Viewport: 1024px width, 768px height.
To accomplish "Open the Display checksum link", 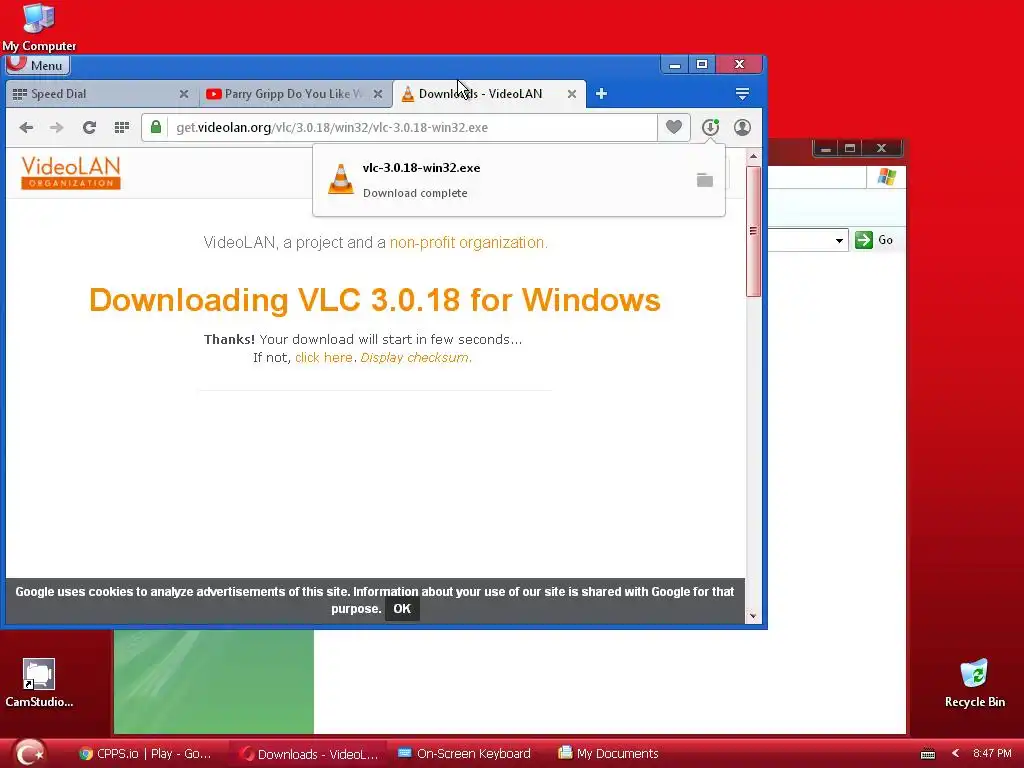I will point(415,357).
